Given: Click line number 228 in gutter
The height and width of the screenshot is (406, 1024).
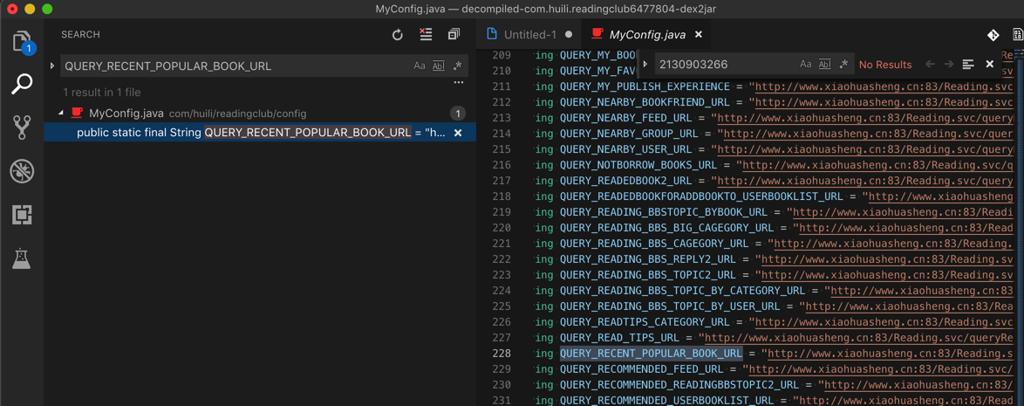Looking at the screenshot, I should click(502, 353).
